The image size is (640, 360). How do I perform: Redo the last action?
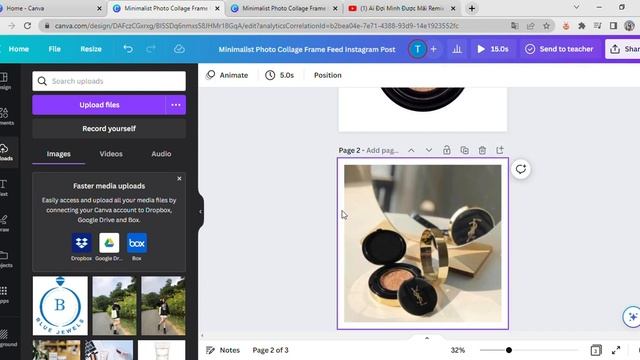[x=151, y=49]
